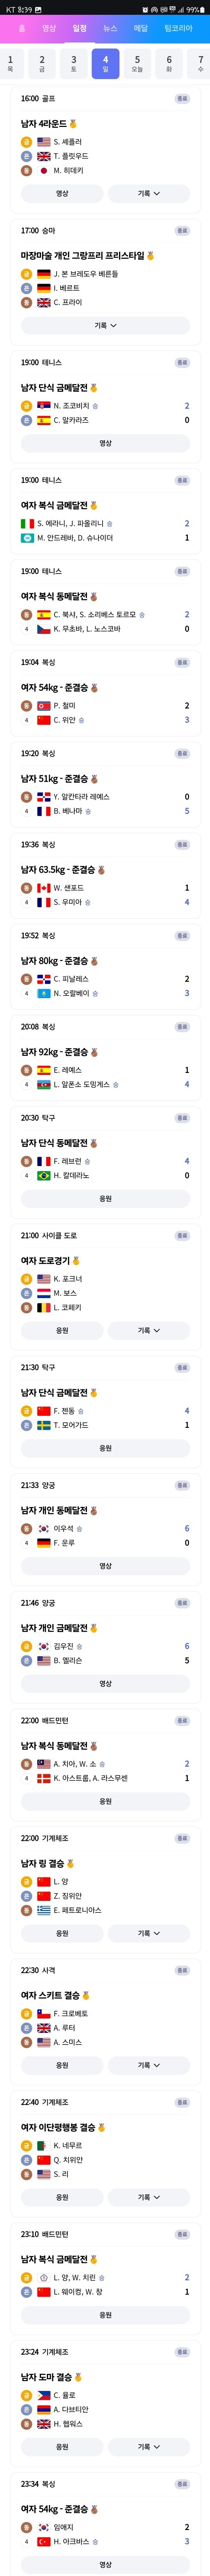This screenshot has height=2576, width=210.
Task: Tap the bronze medal icon beside C. 프라이
Action: tap(27, 302)
